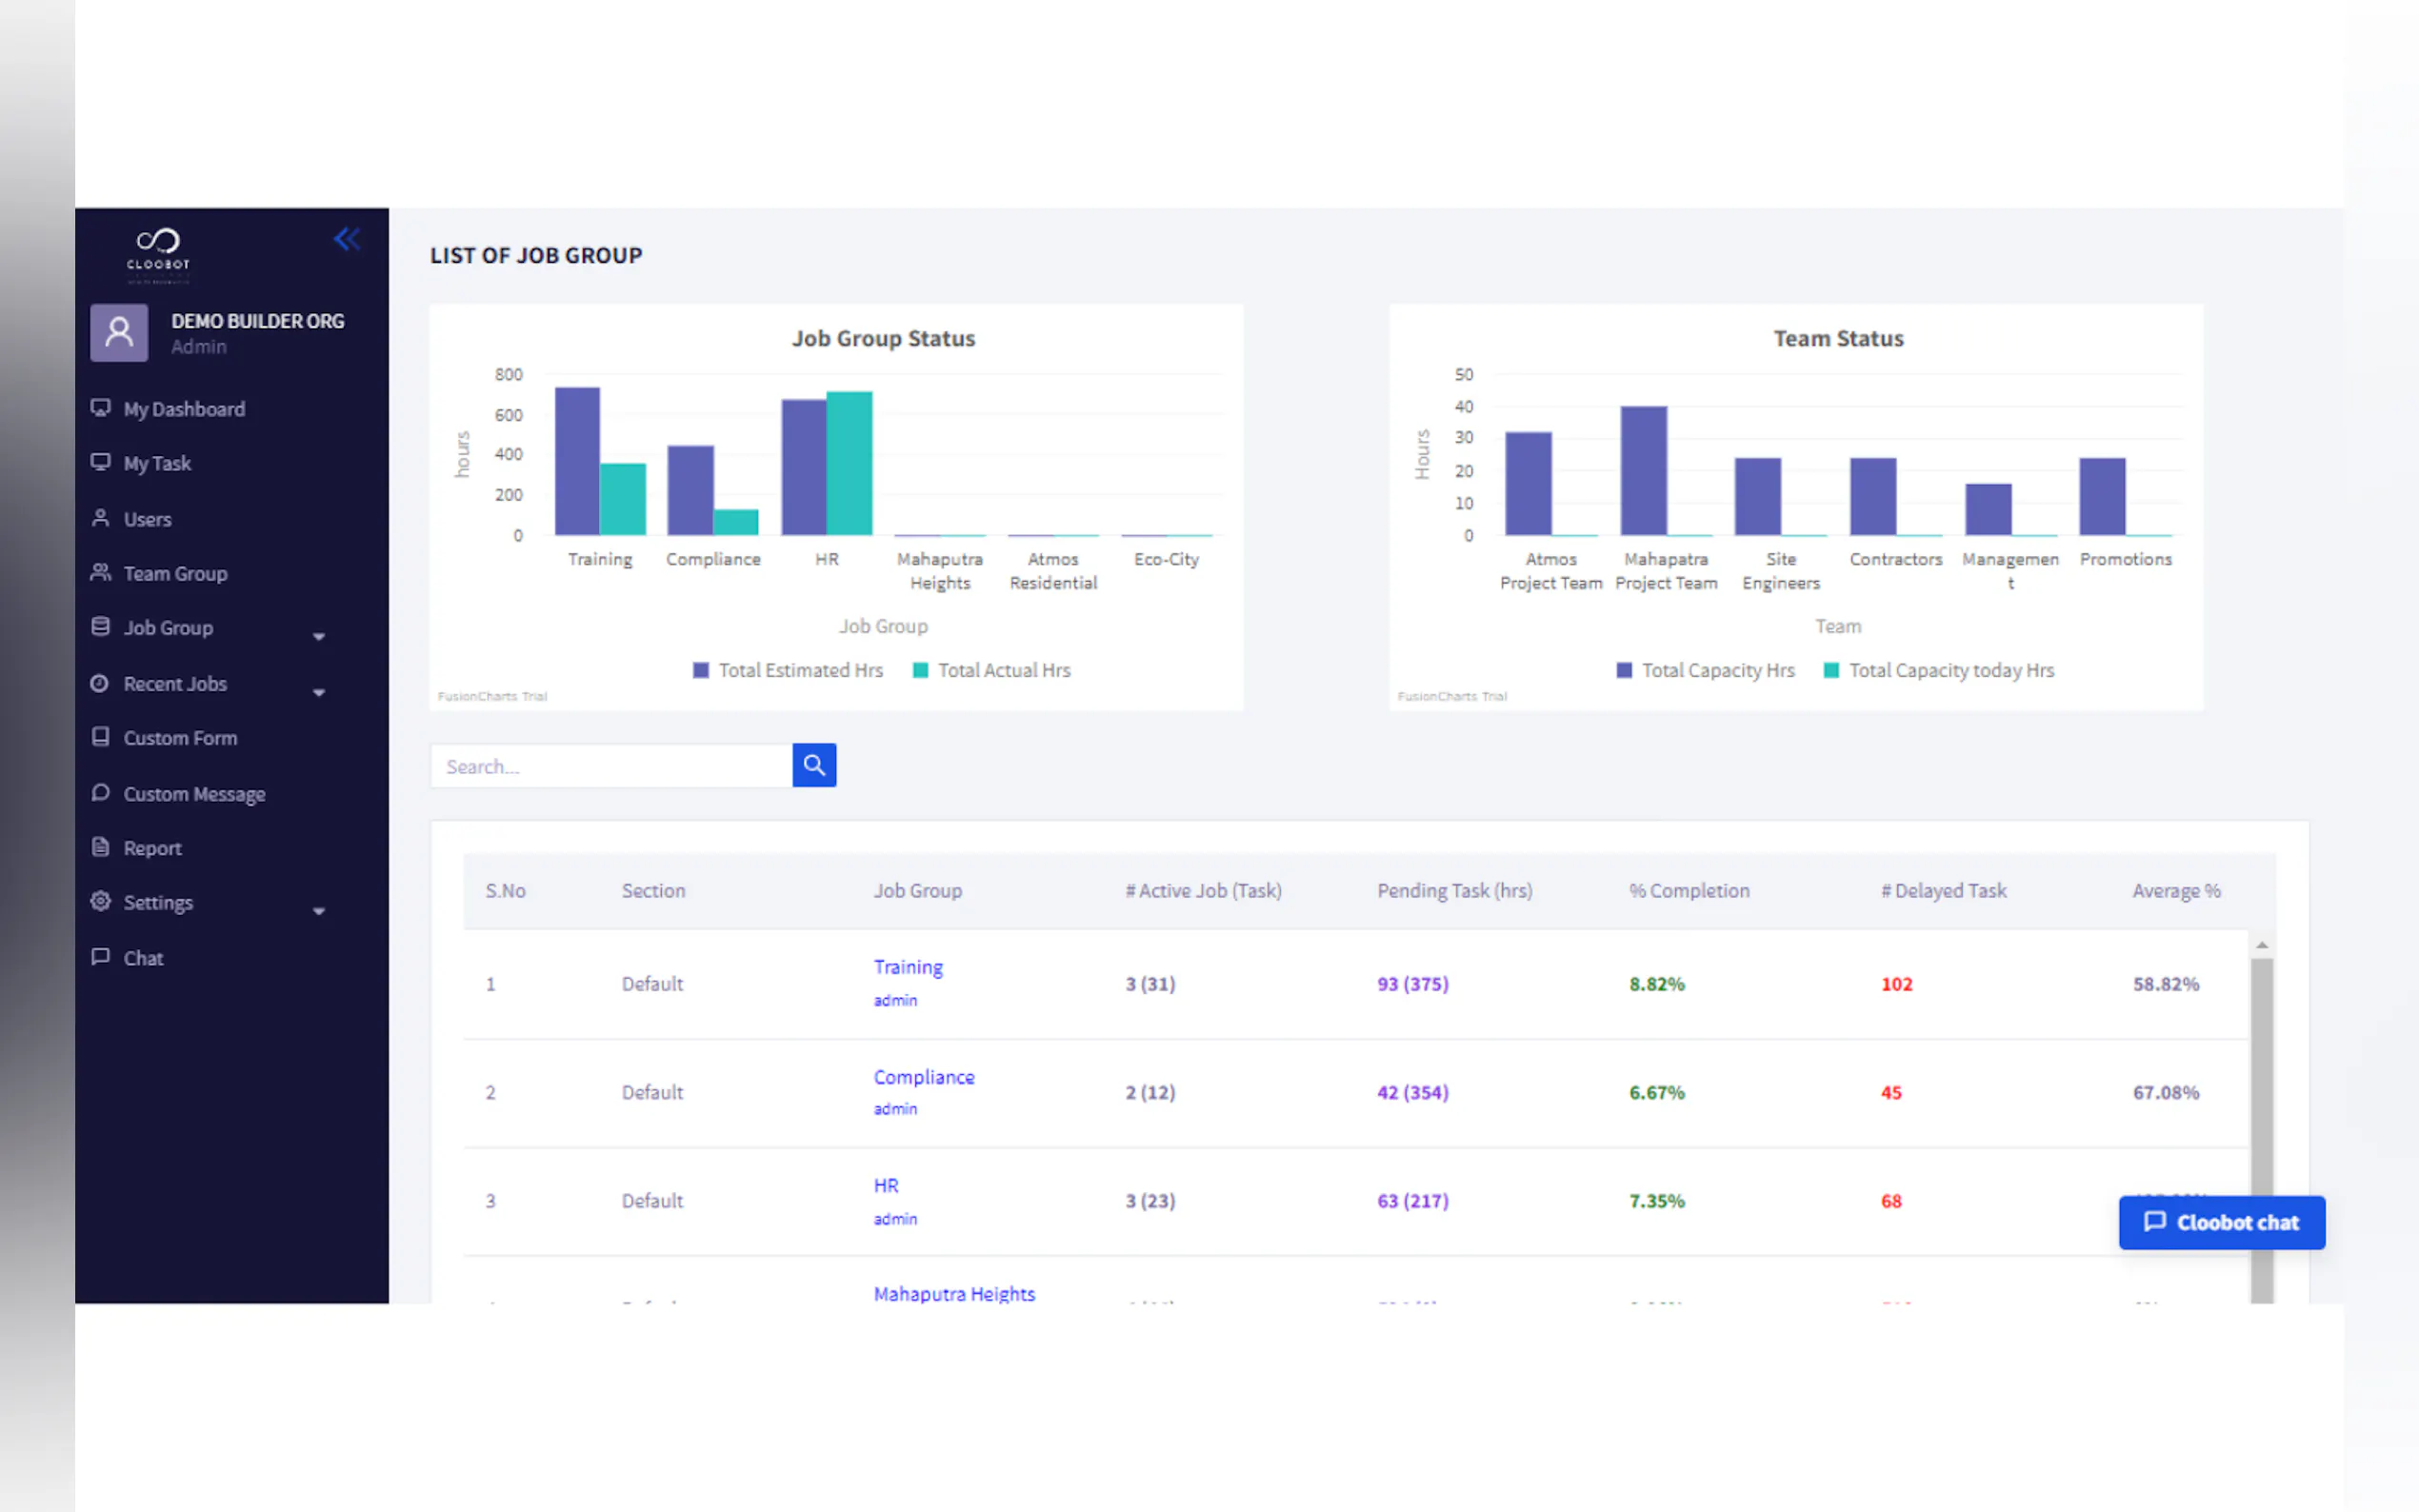
Task: Click the Cloobot logo
Action: (x=158, y=250)
